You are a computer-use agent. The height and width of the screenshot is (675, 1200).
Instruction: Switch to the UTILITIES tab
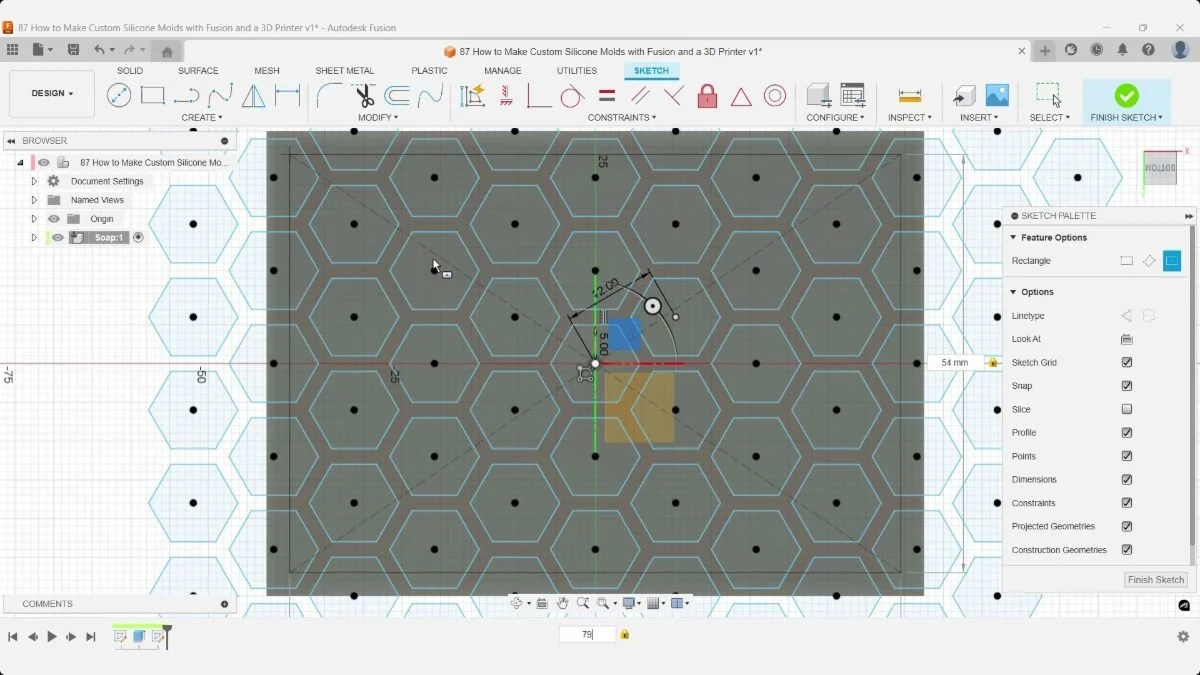point(577,71)
